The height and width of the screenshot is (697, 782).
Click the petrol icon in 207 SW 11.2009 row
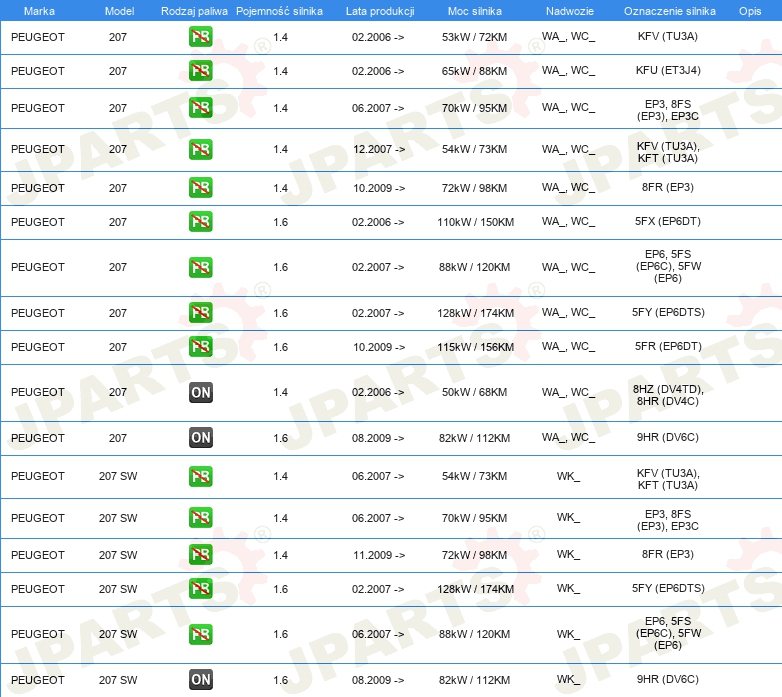pyautogui.click(x=200, y=554)
